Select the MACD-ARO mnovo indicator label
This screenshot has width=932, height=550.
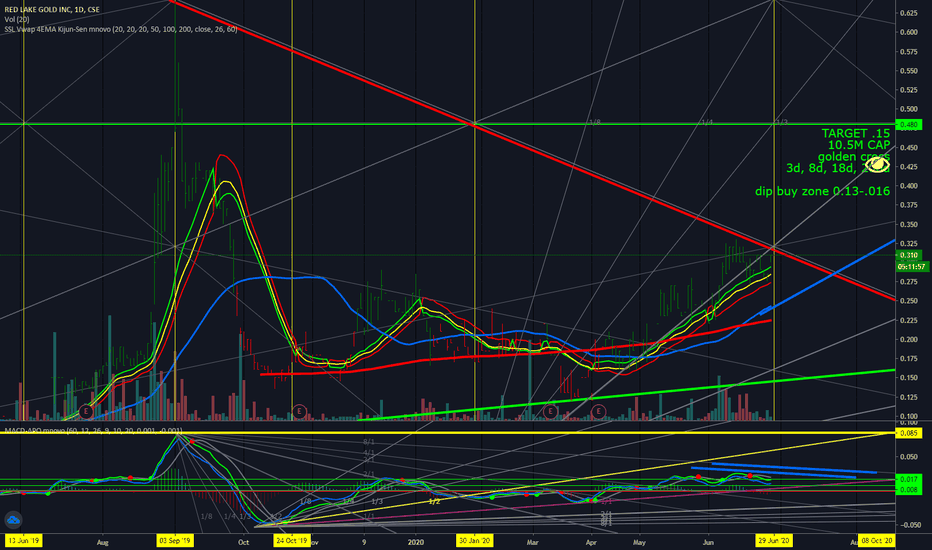(x=94, y=430)
